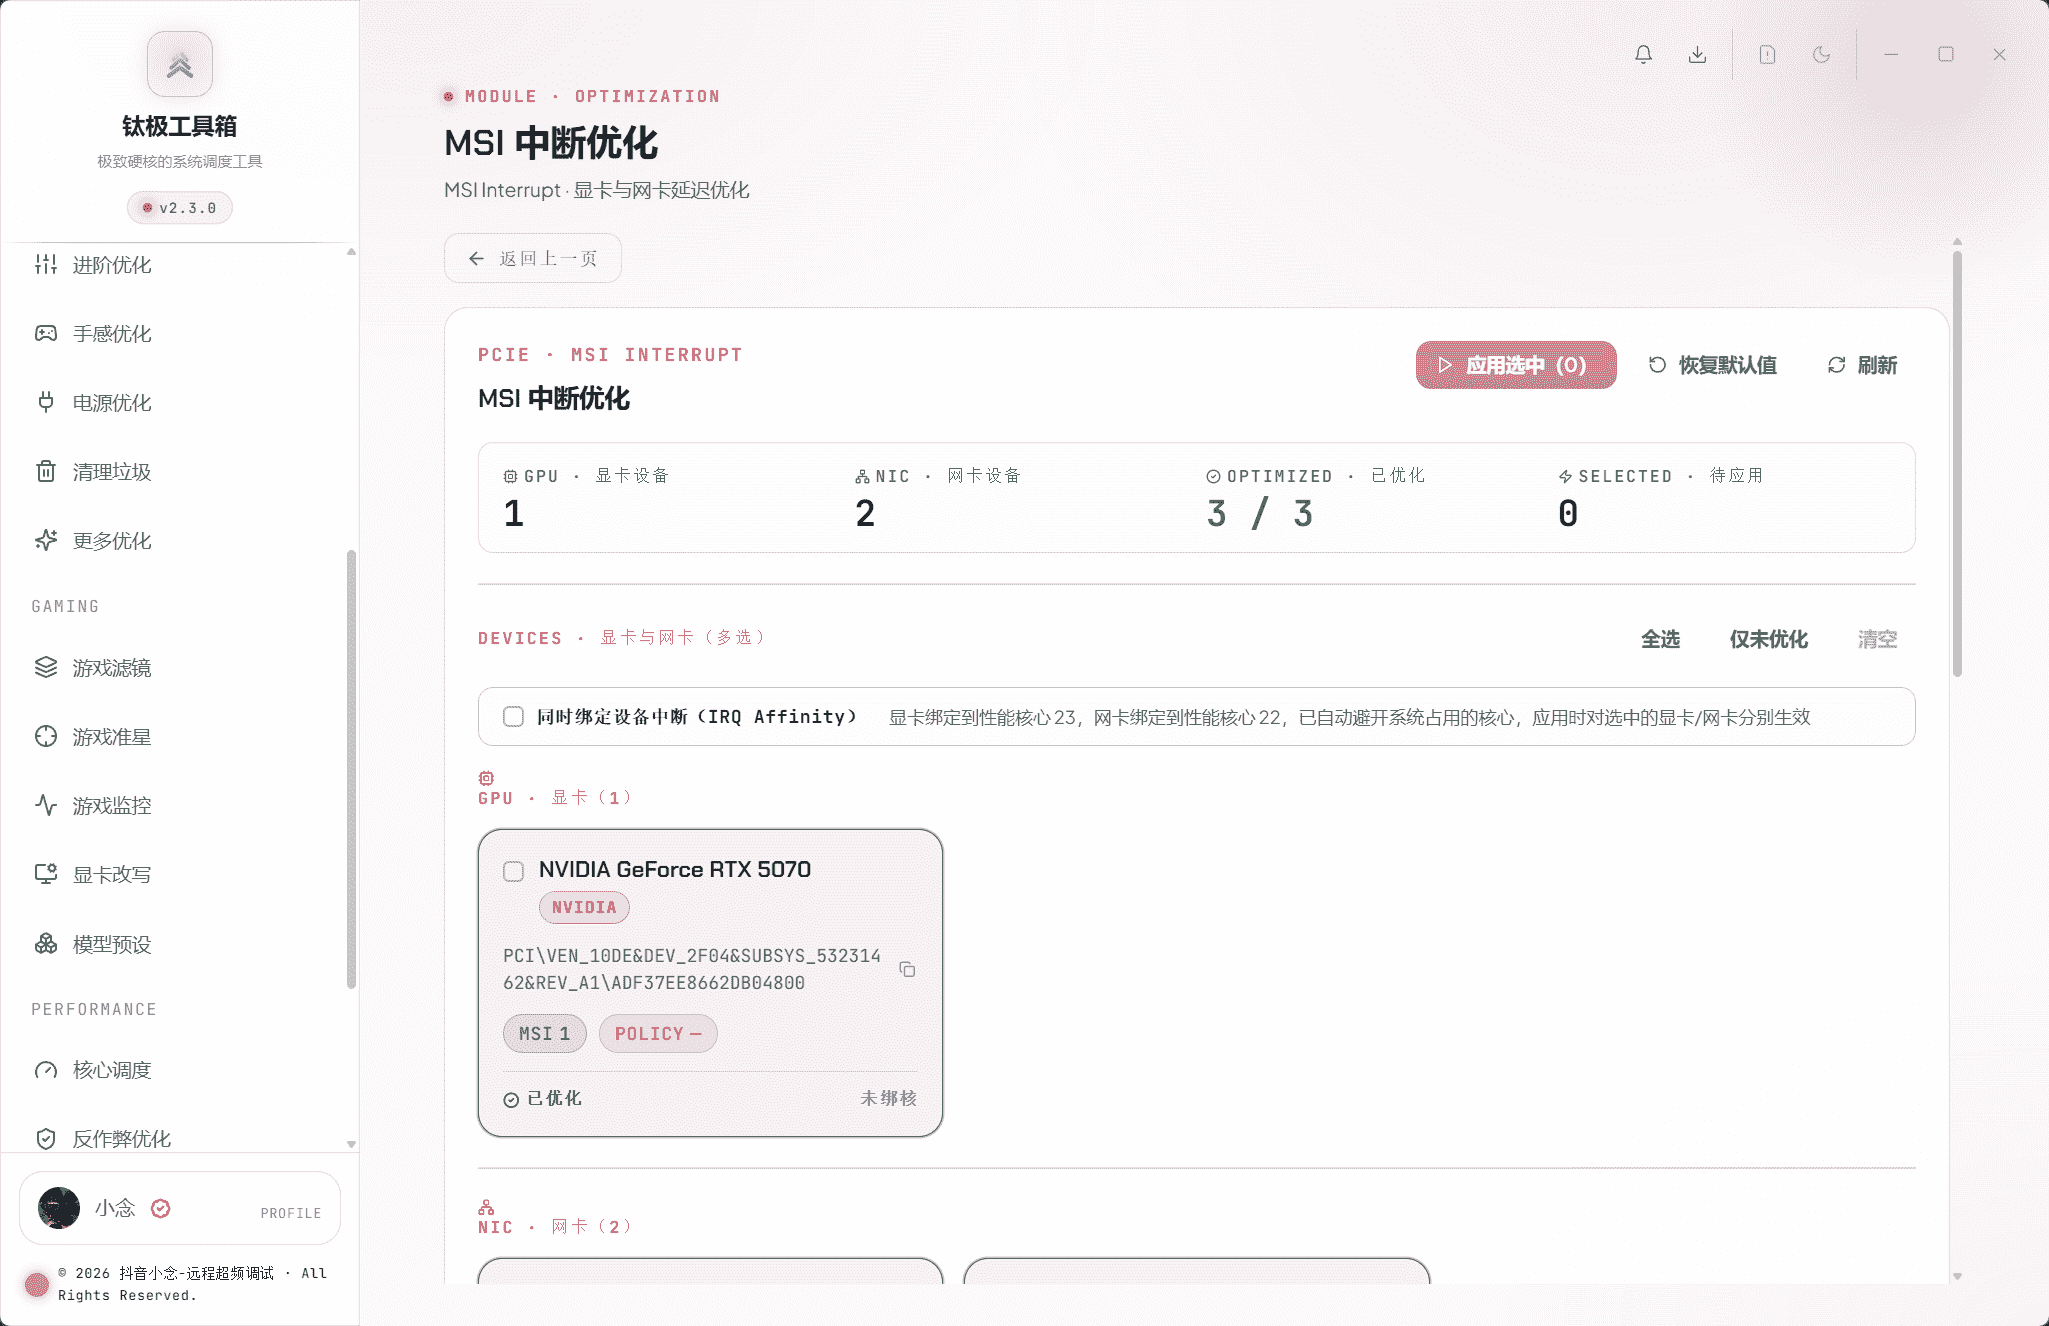This screenshot has width=2049, height=1326.
Task: Click the 游戏监控 pulse icon
Action: (x=46, y=806)
